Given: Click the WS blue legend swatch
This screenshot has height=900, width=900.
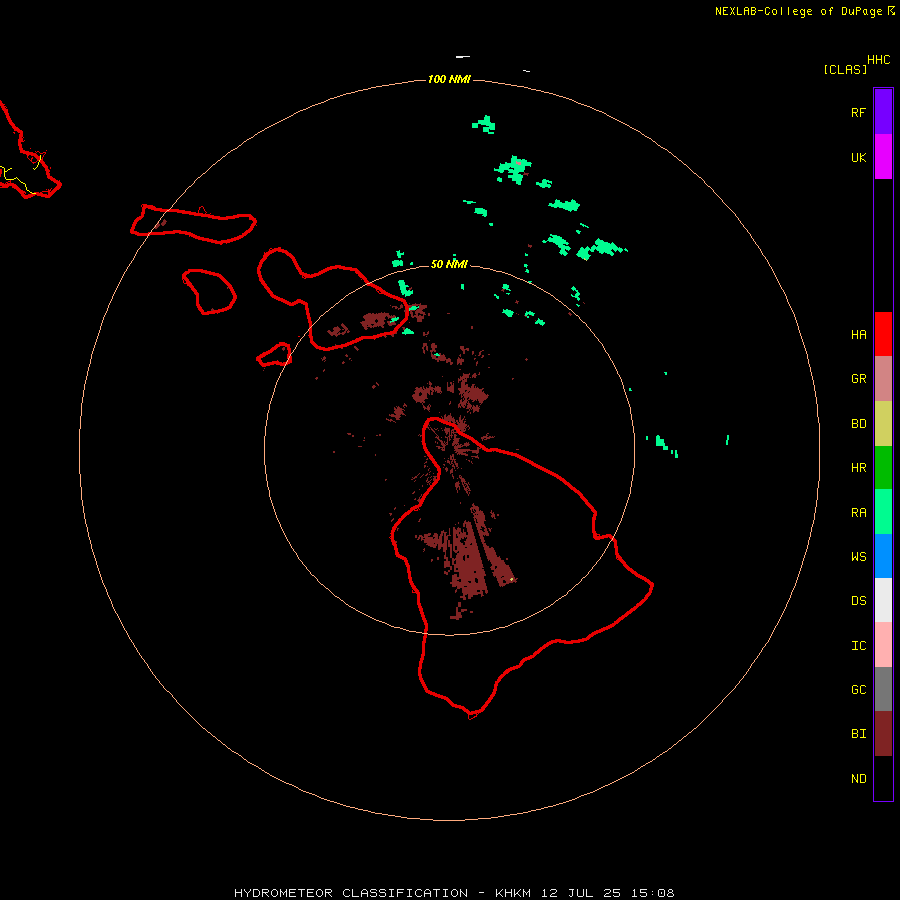Looking at the screenshot, I should point(883,556).
